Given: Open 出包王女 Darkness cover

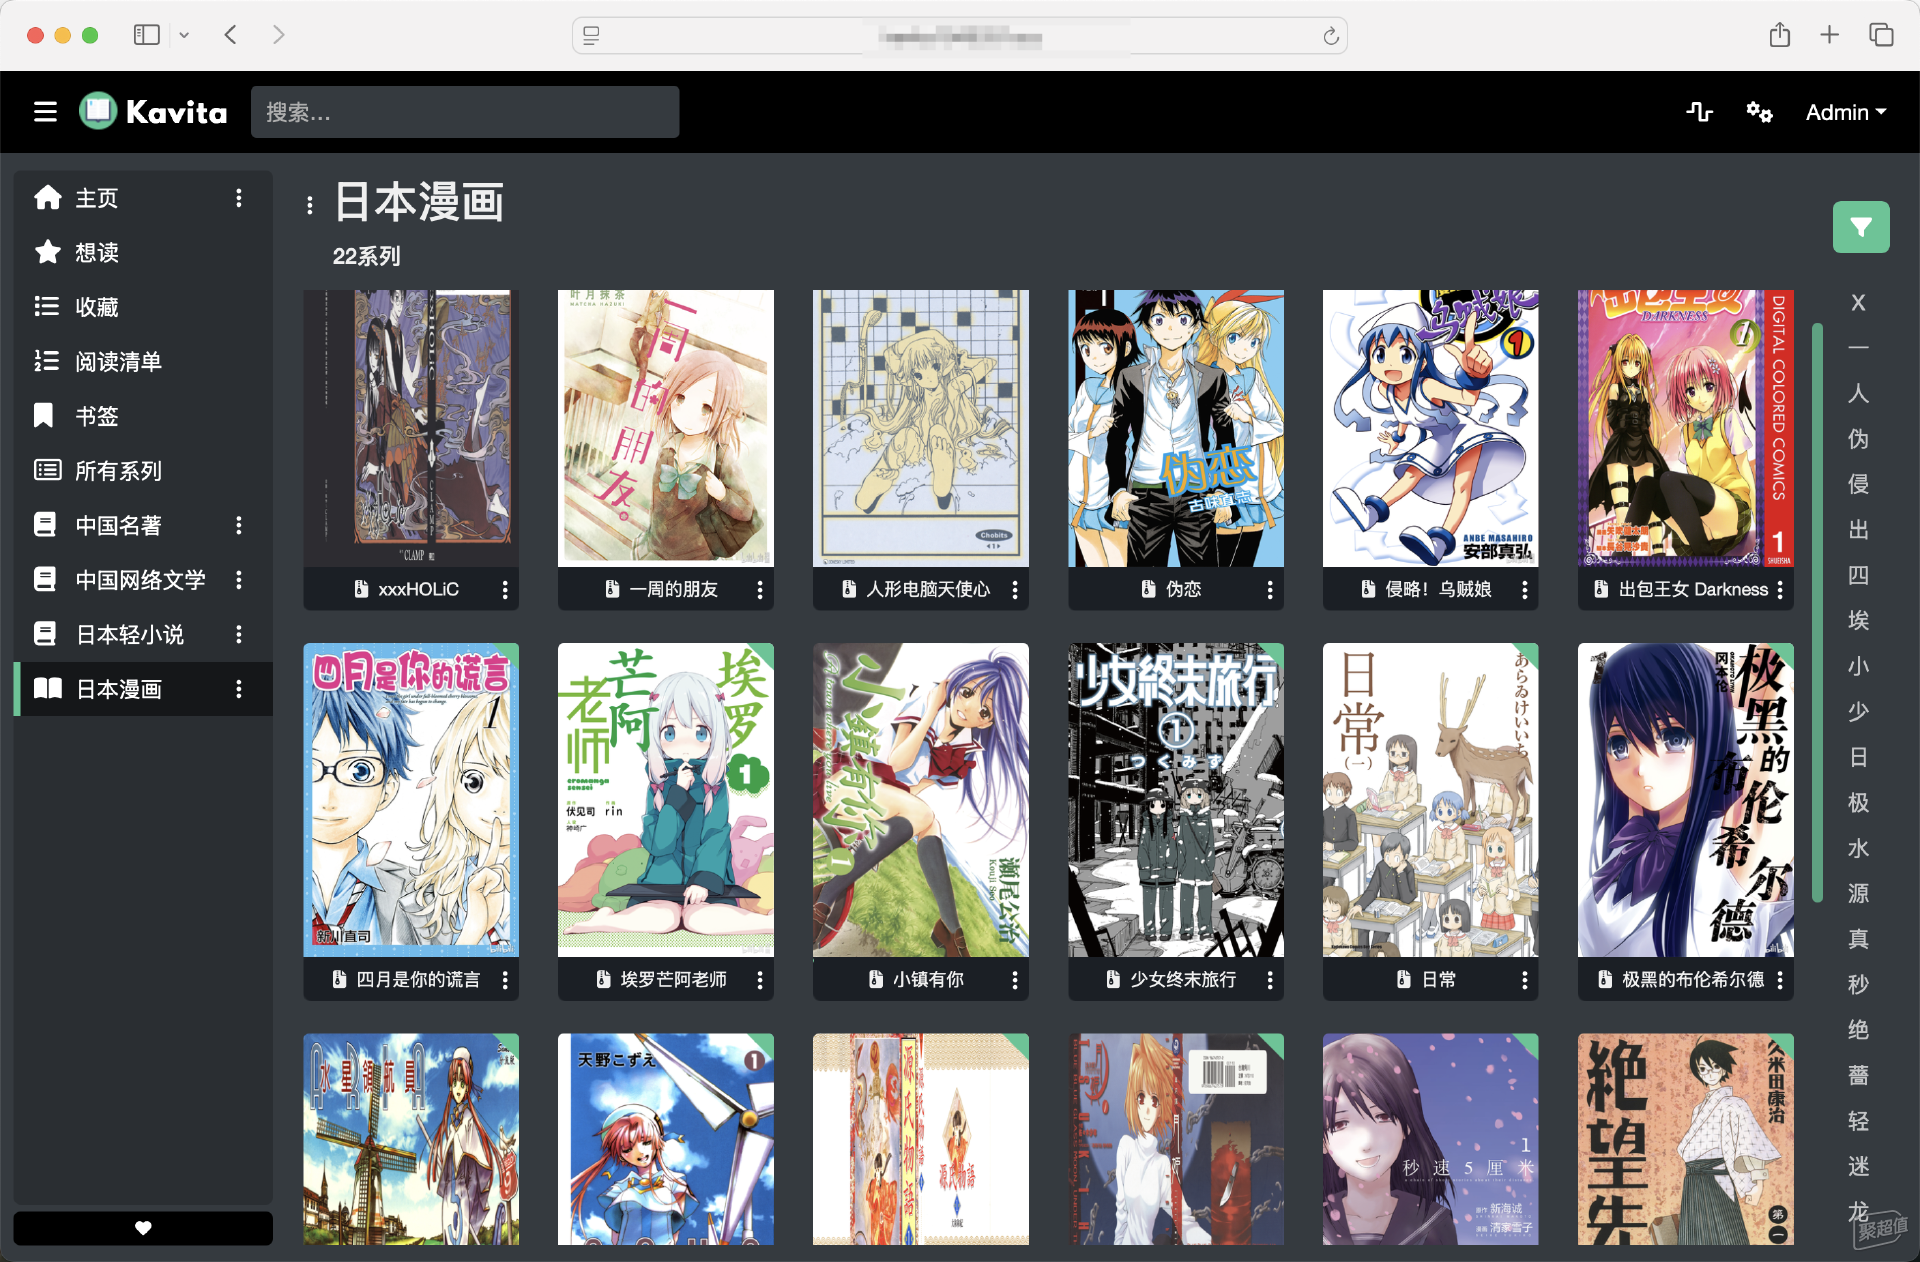Looking at the screenshot, I should click(x=1686, y=429).
